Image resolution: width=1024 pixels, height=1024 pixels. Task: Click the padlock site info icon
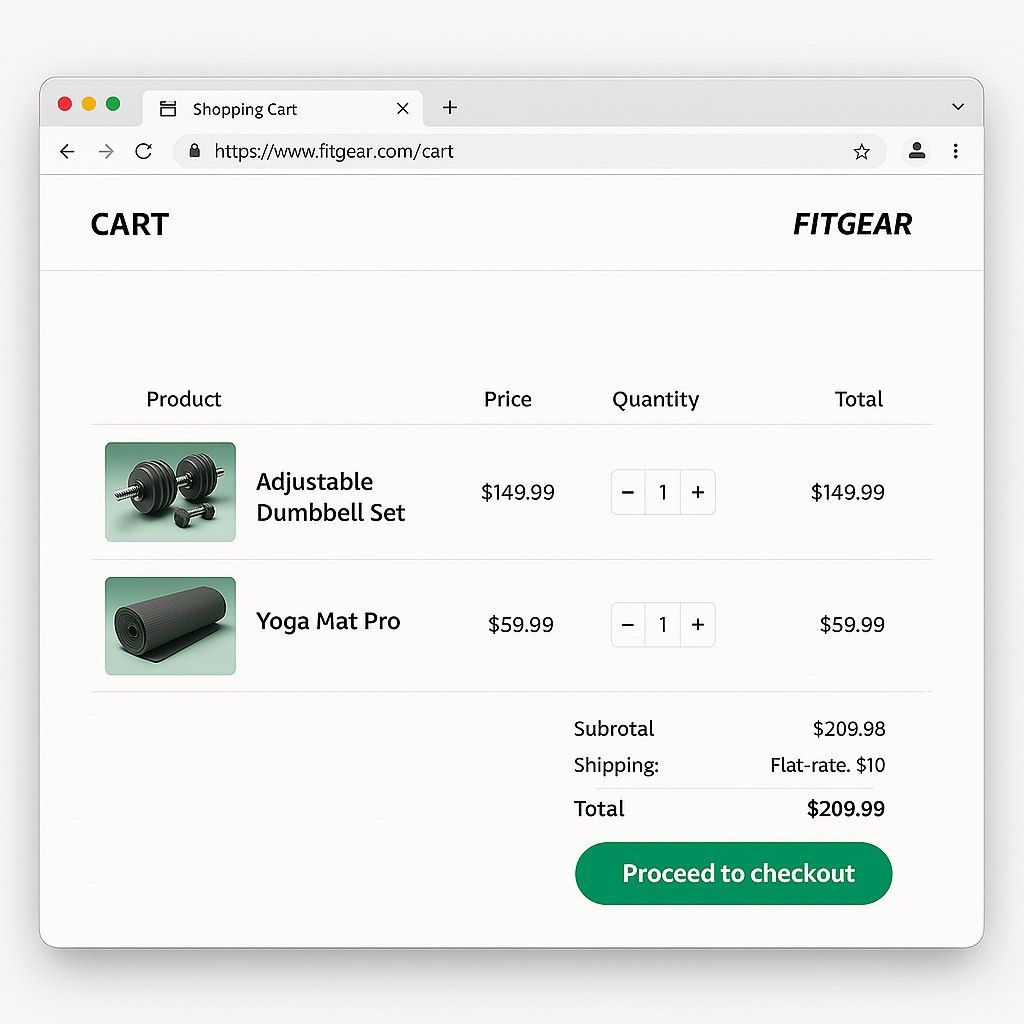point(194,152)
